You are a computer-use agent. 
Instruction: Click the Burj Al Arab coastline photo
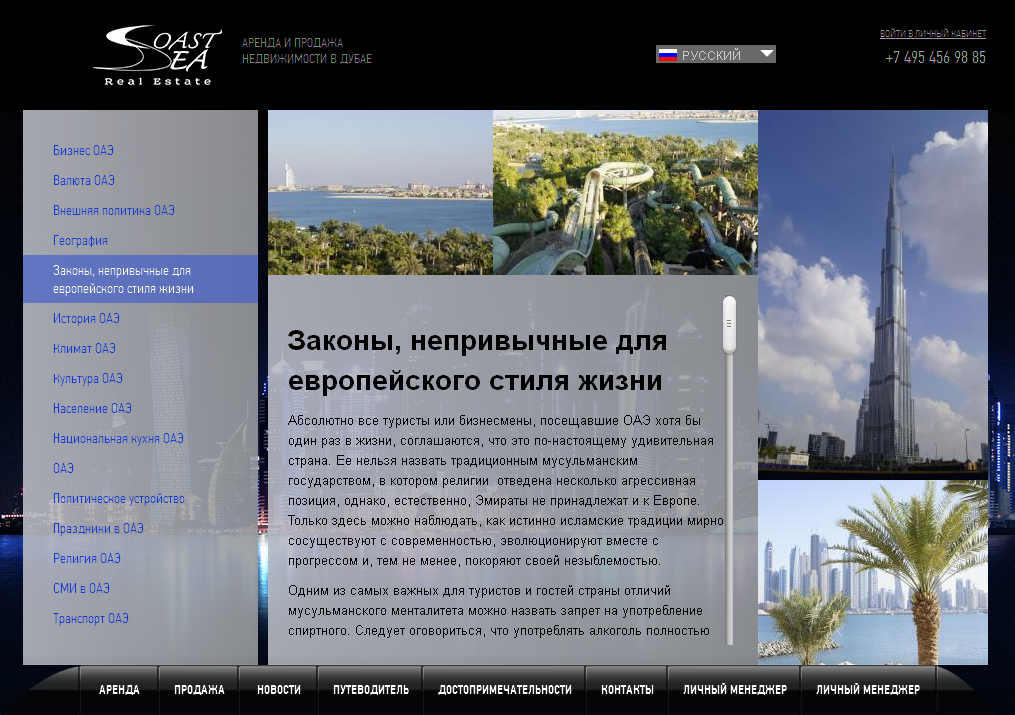pyautogui.click(x=381, y=192)
